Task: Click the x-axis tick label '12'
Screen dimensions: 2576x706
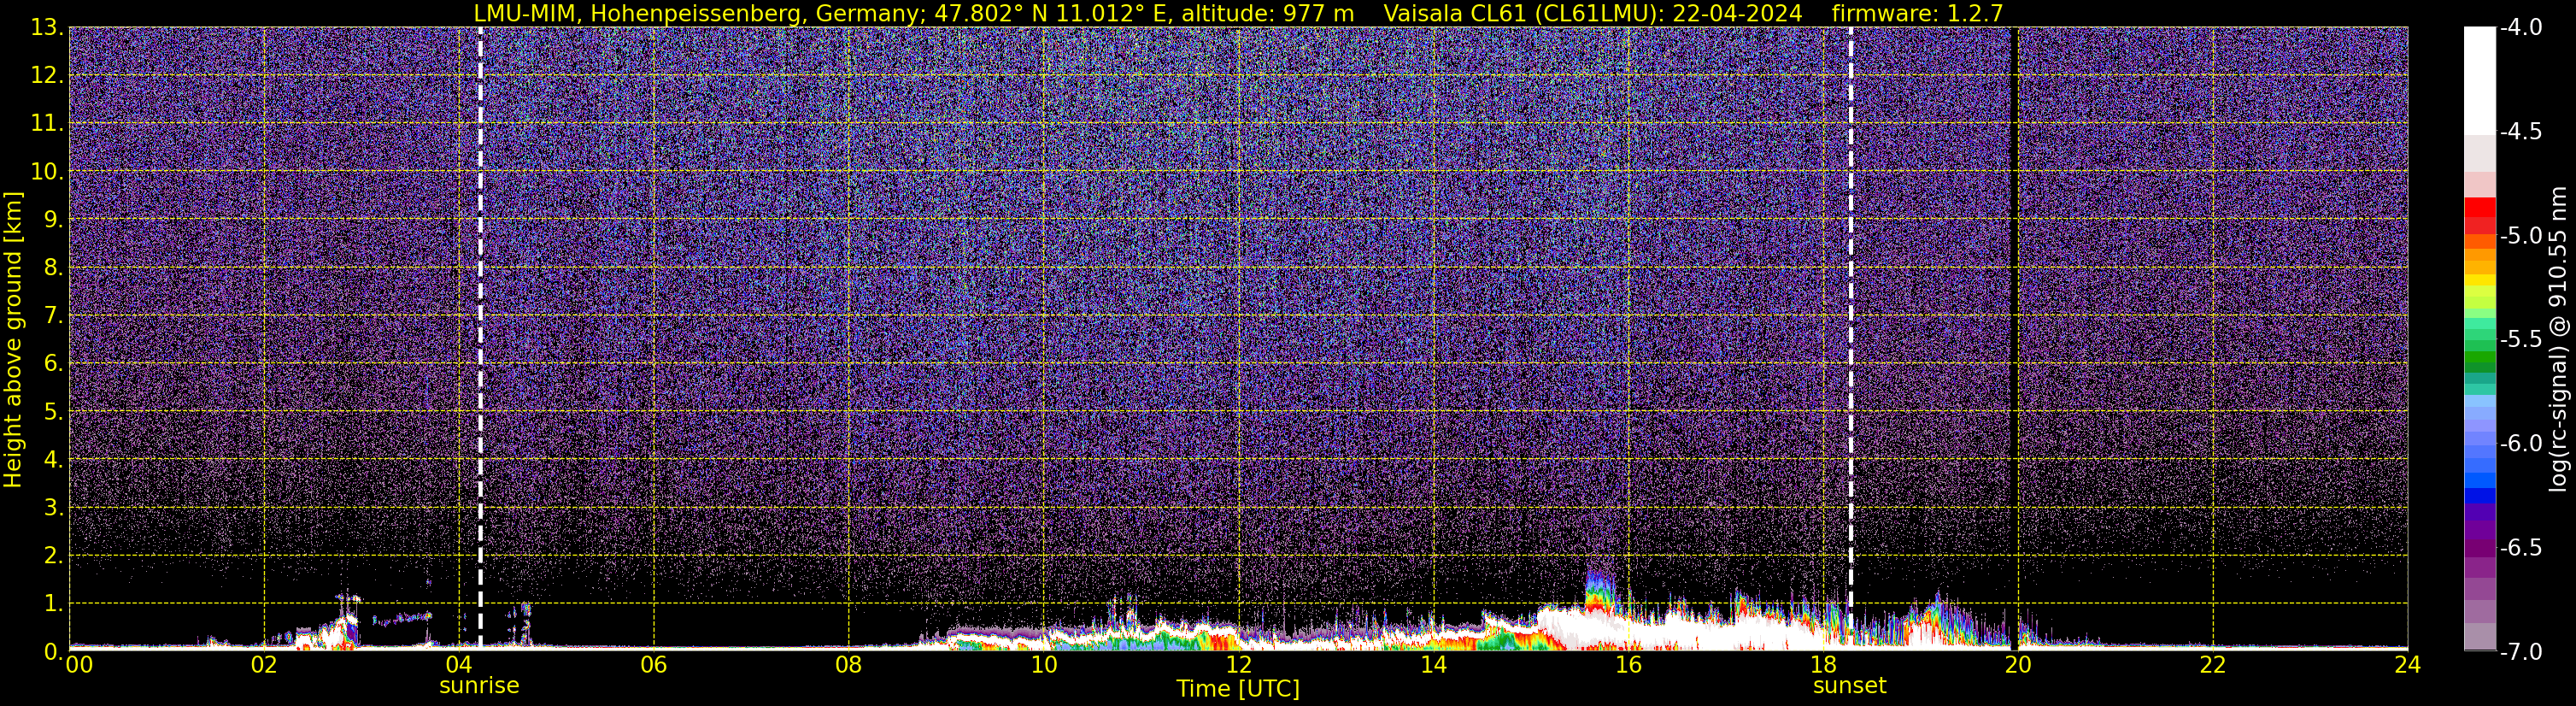Action: (x=1238, y=664)
